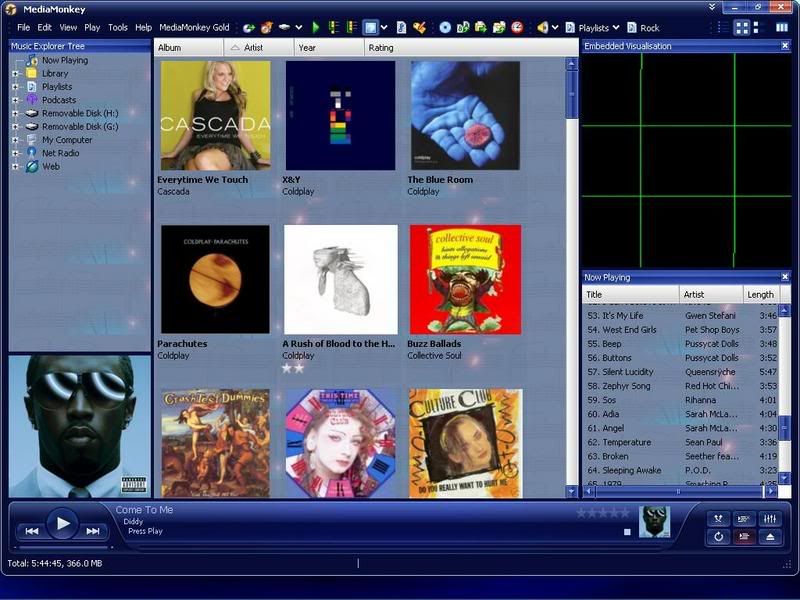Click the Web globe tree icon
This screenshot has width=800, height=600.
(x=32, y=166)
